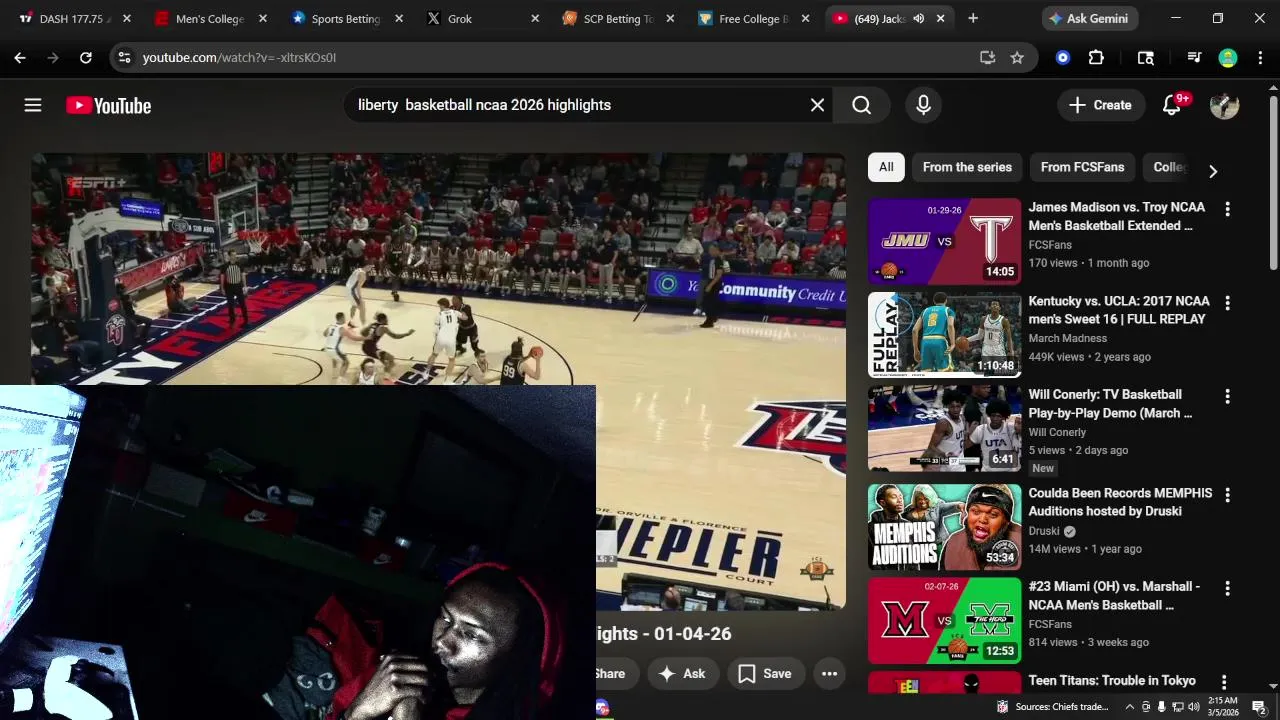The width and height of the screenshot is (1280, 720).
Task: Start voice search with the microphone icon
Action: point(923,105)
